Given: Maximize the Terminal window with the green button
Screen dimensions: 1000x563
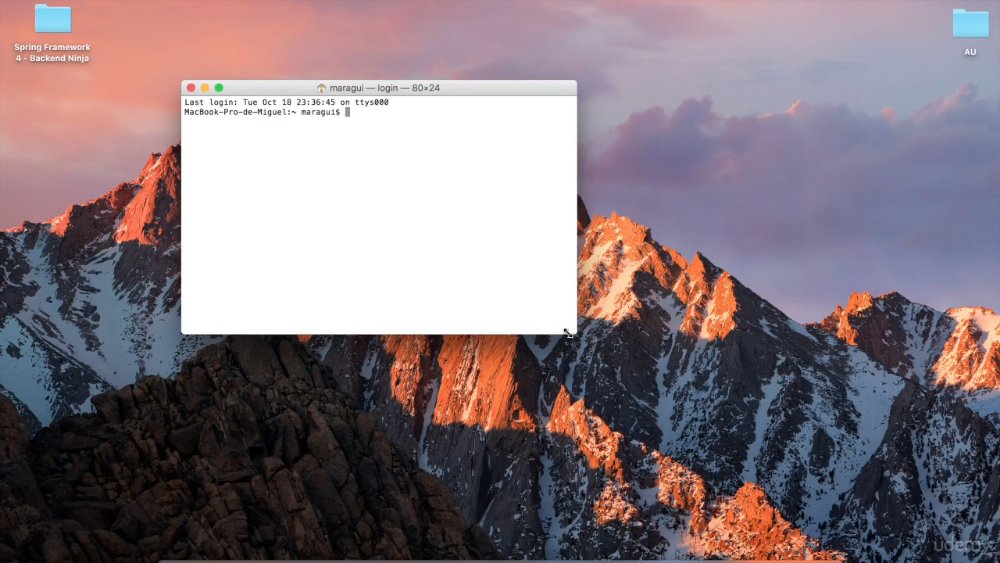Looking at the screenshot, I should click(x=219, y=88).
